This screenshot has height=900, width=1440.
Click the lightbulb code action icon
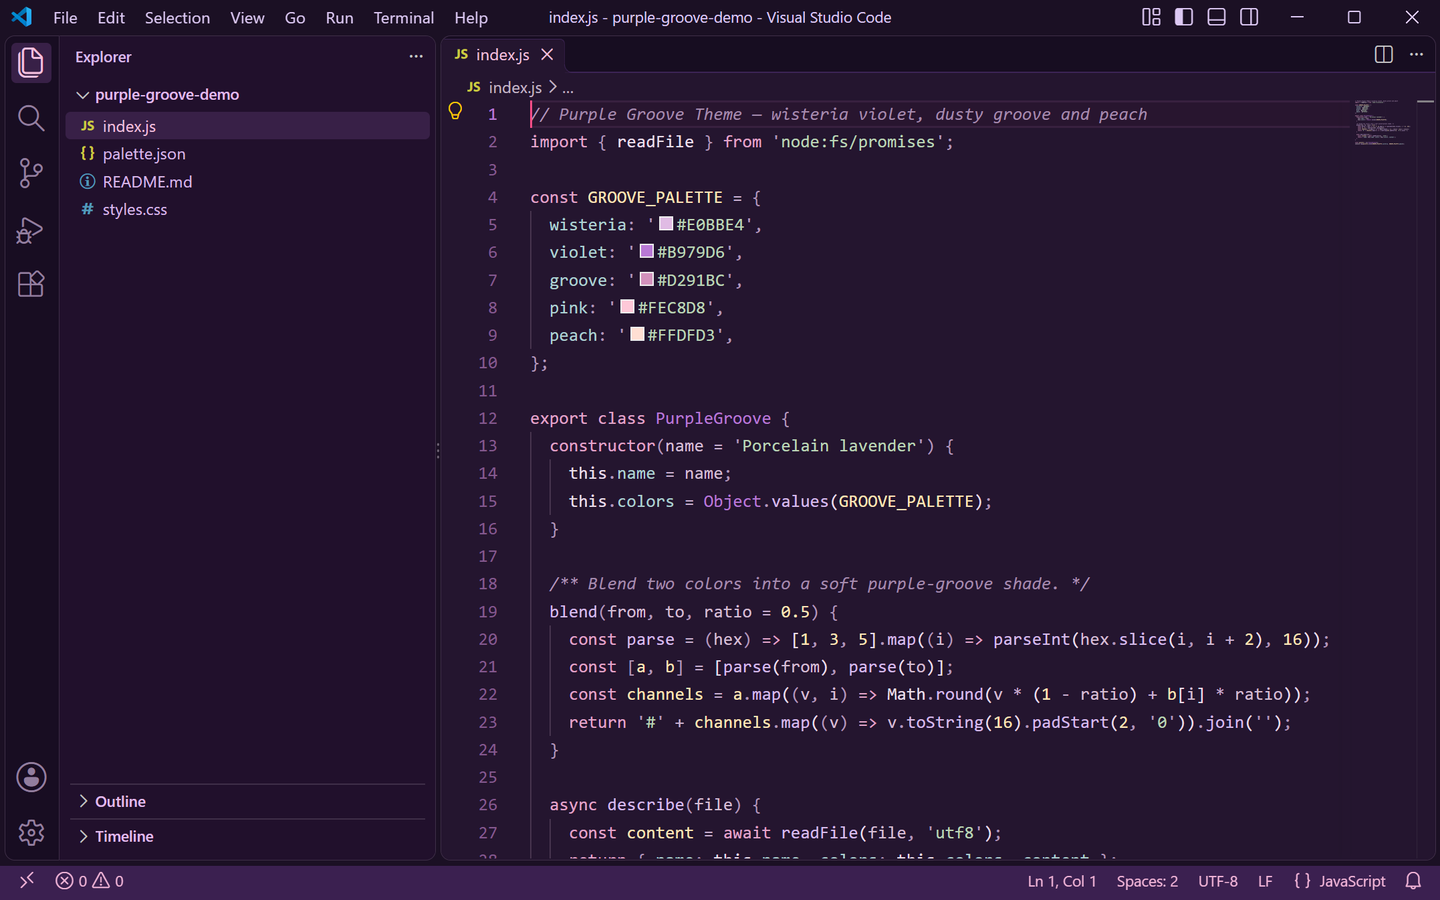455,111
